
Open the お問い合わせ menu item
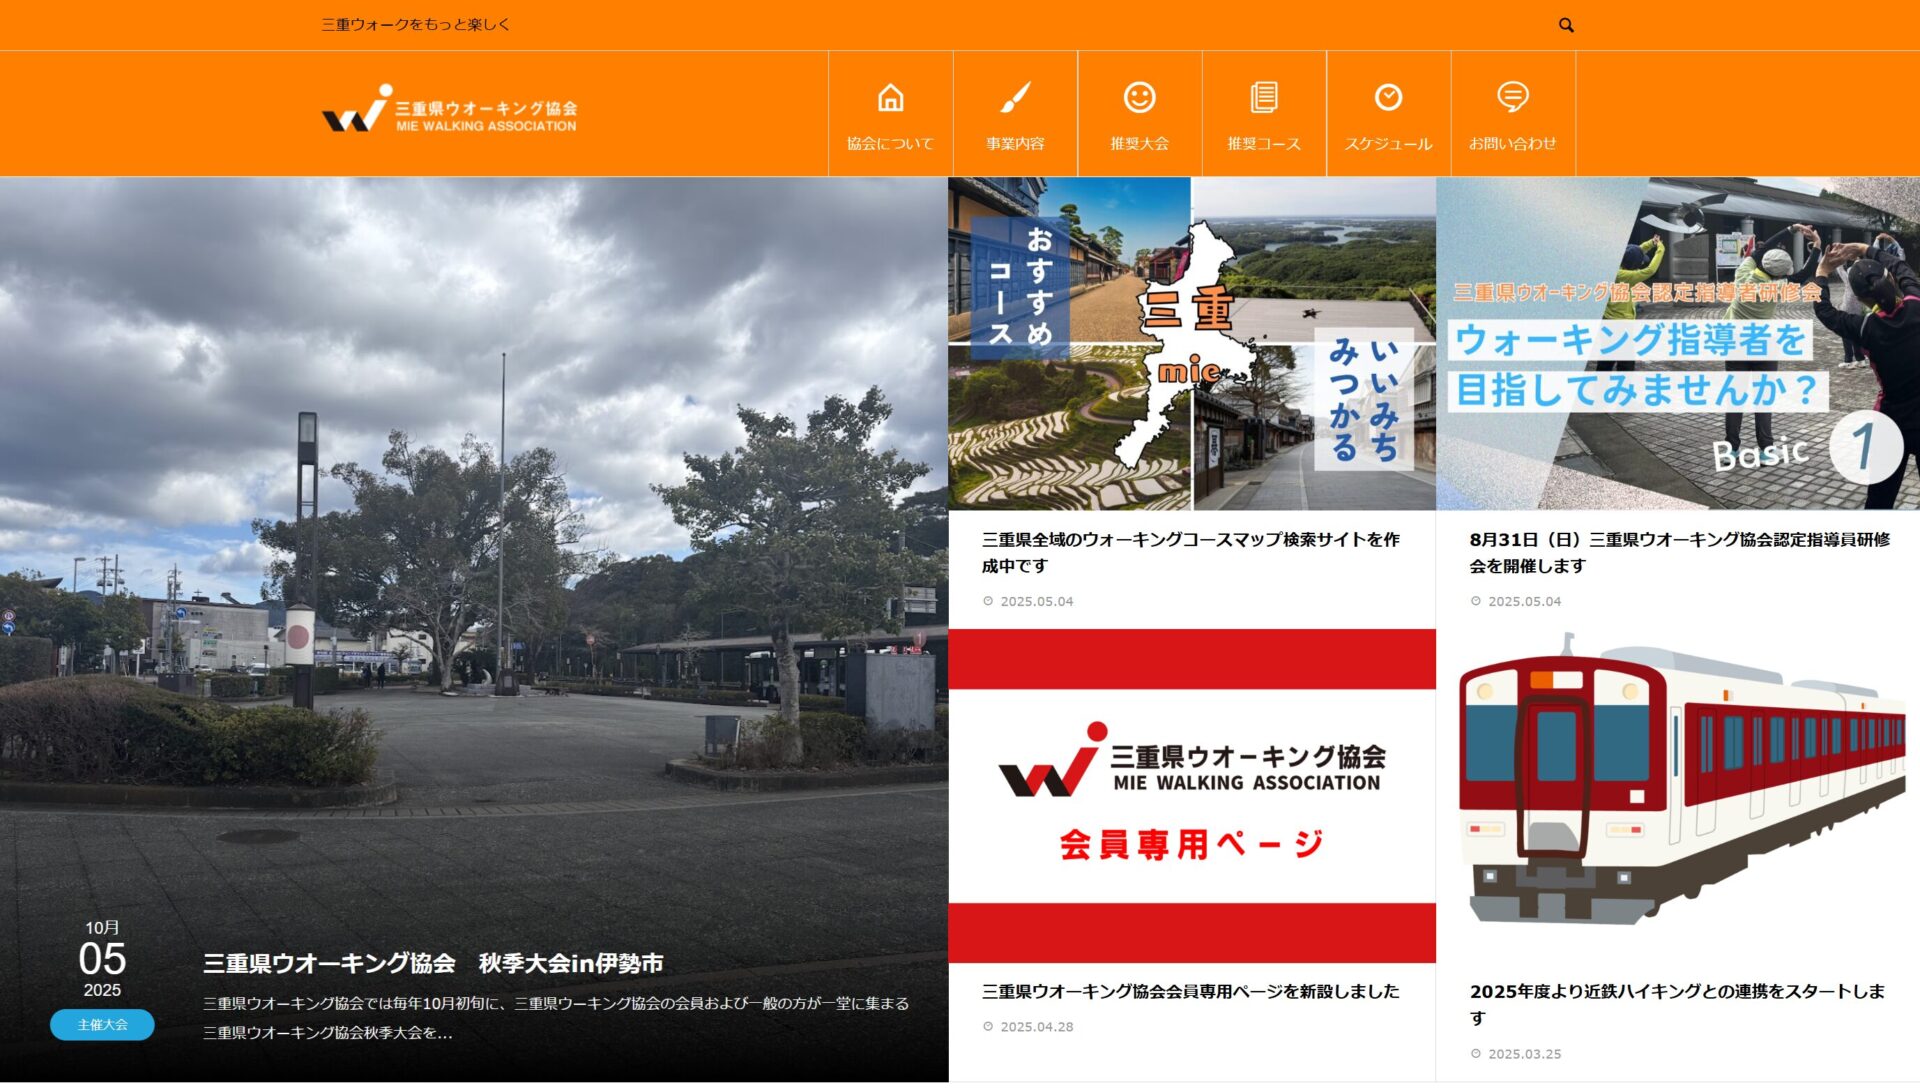[x=1513, y=114]
